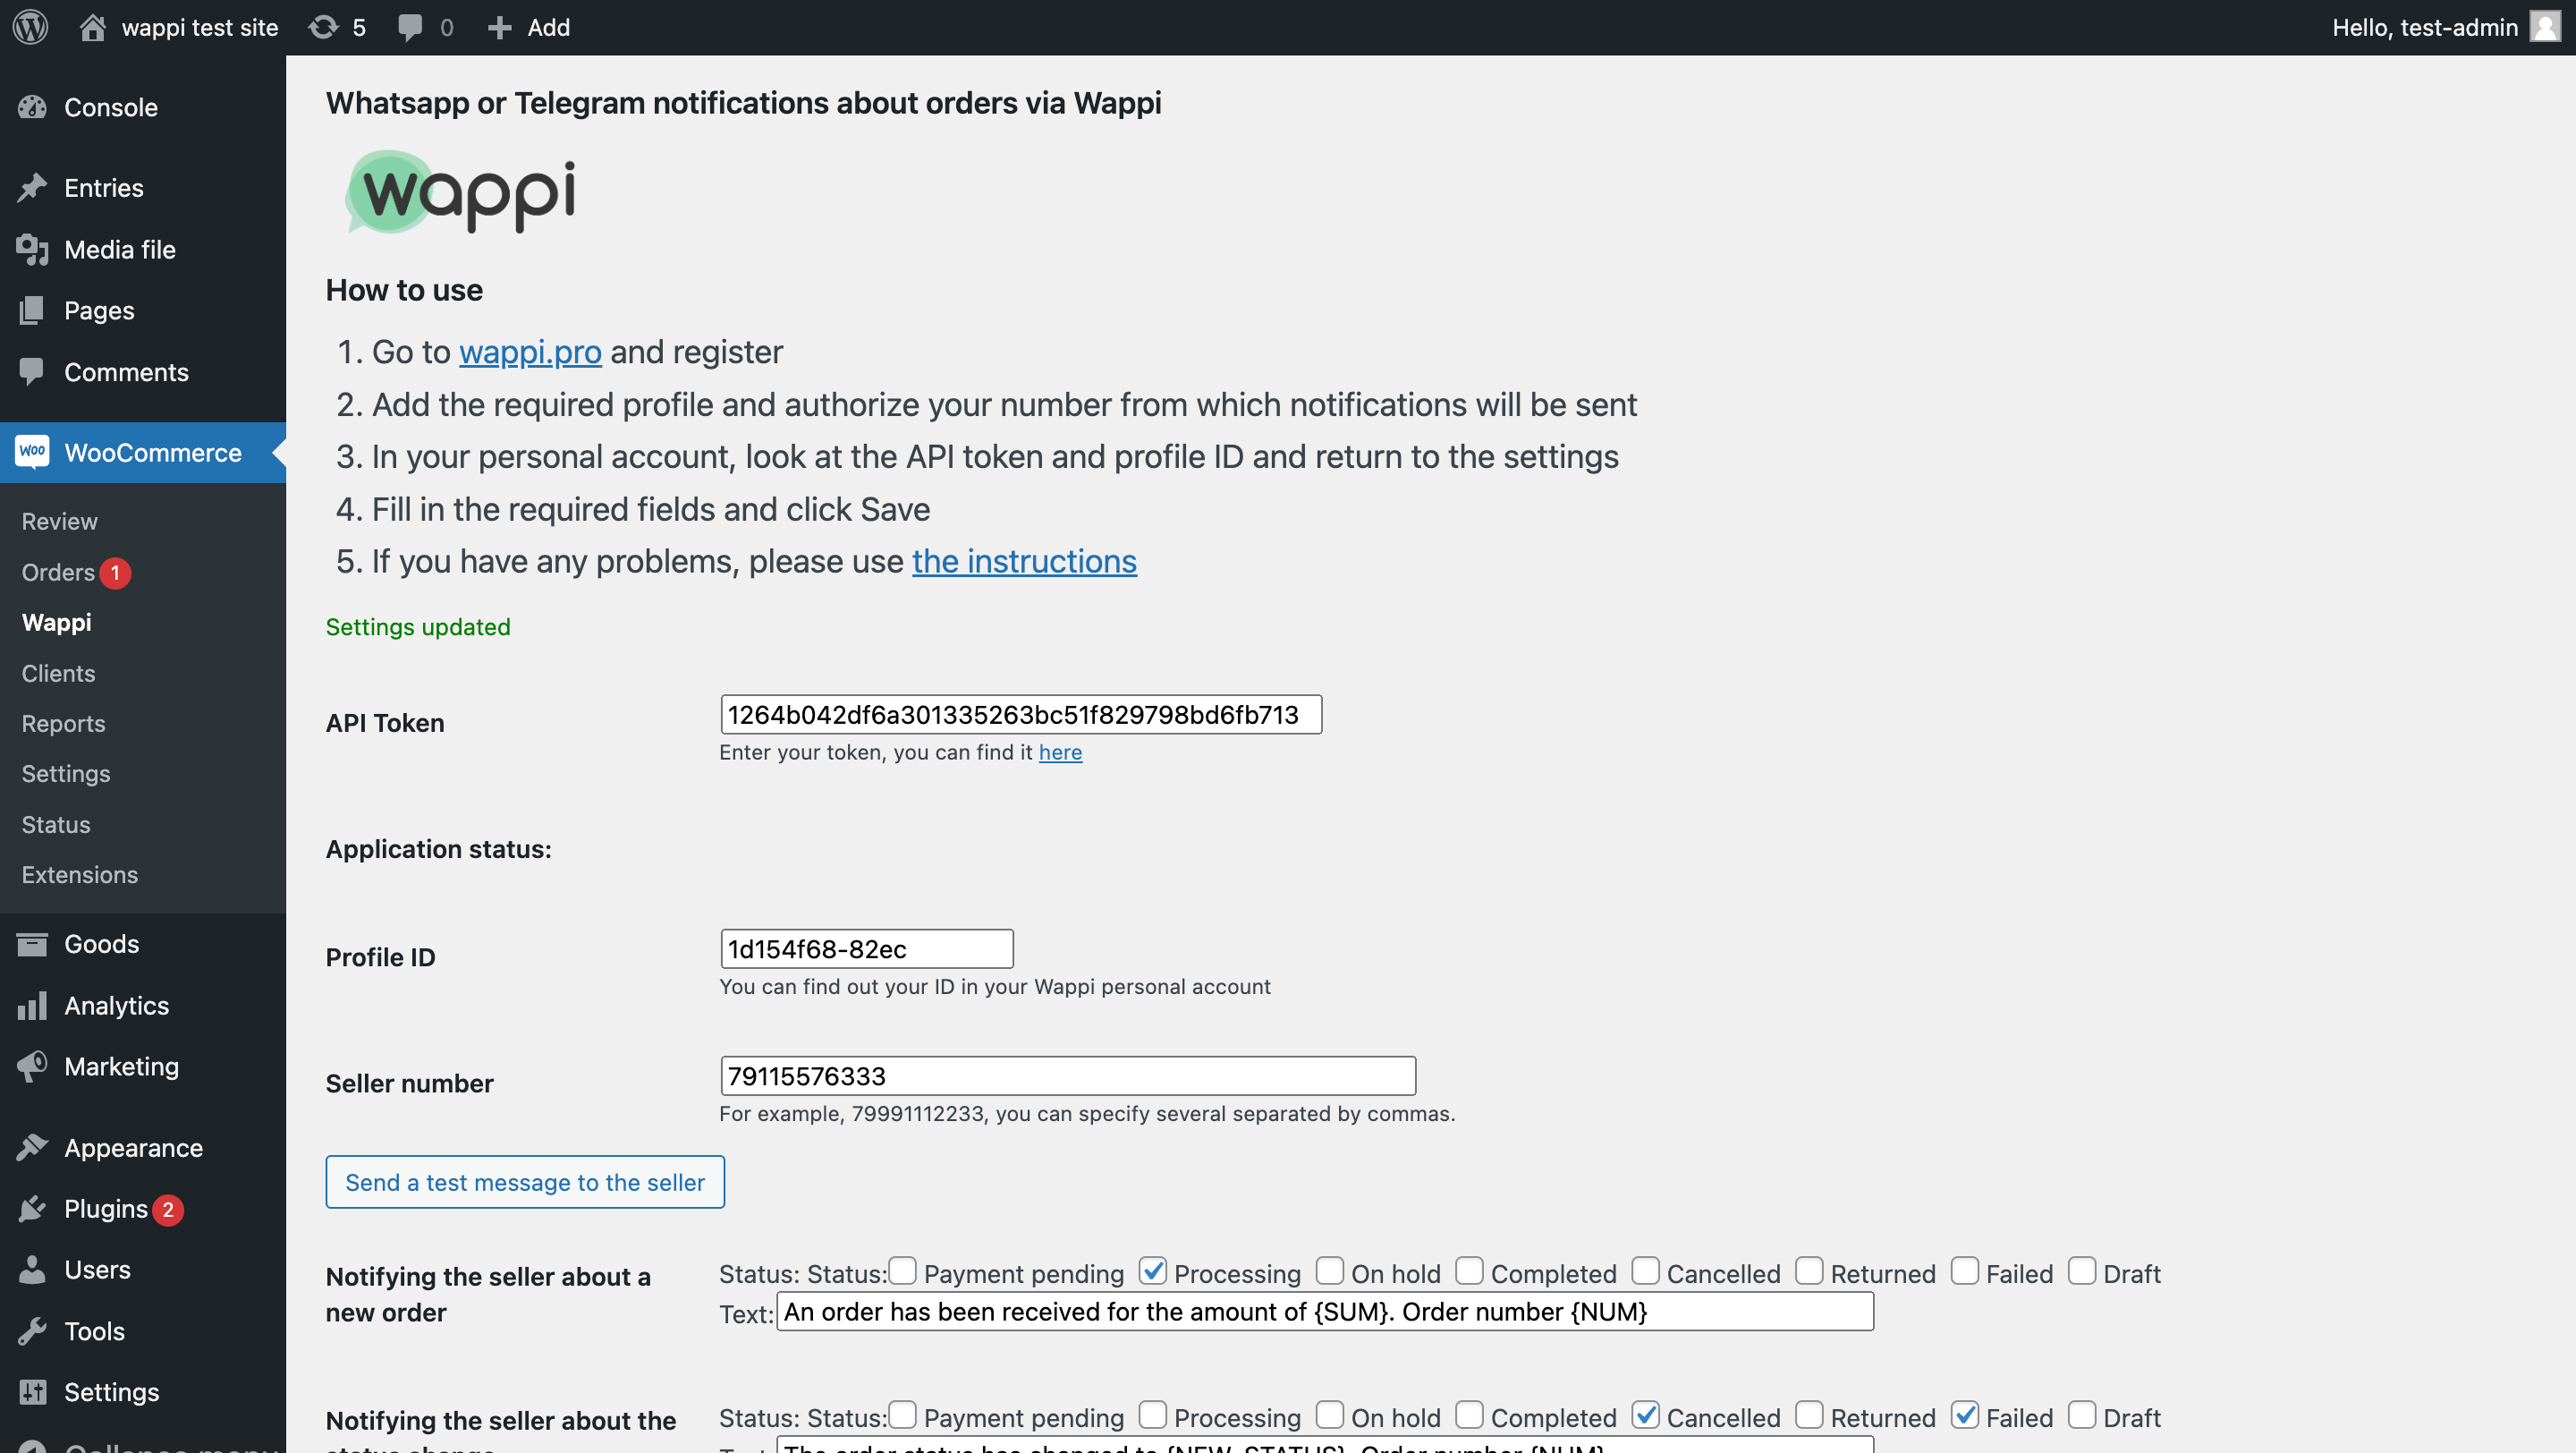Click the Marketing sidebar icon
This screenshot has width=2576, height=1453.
point(34,1066)
